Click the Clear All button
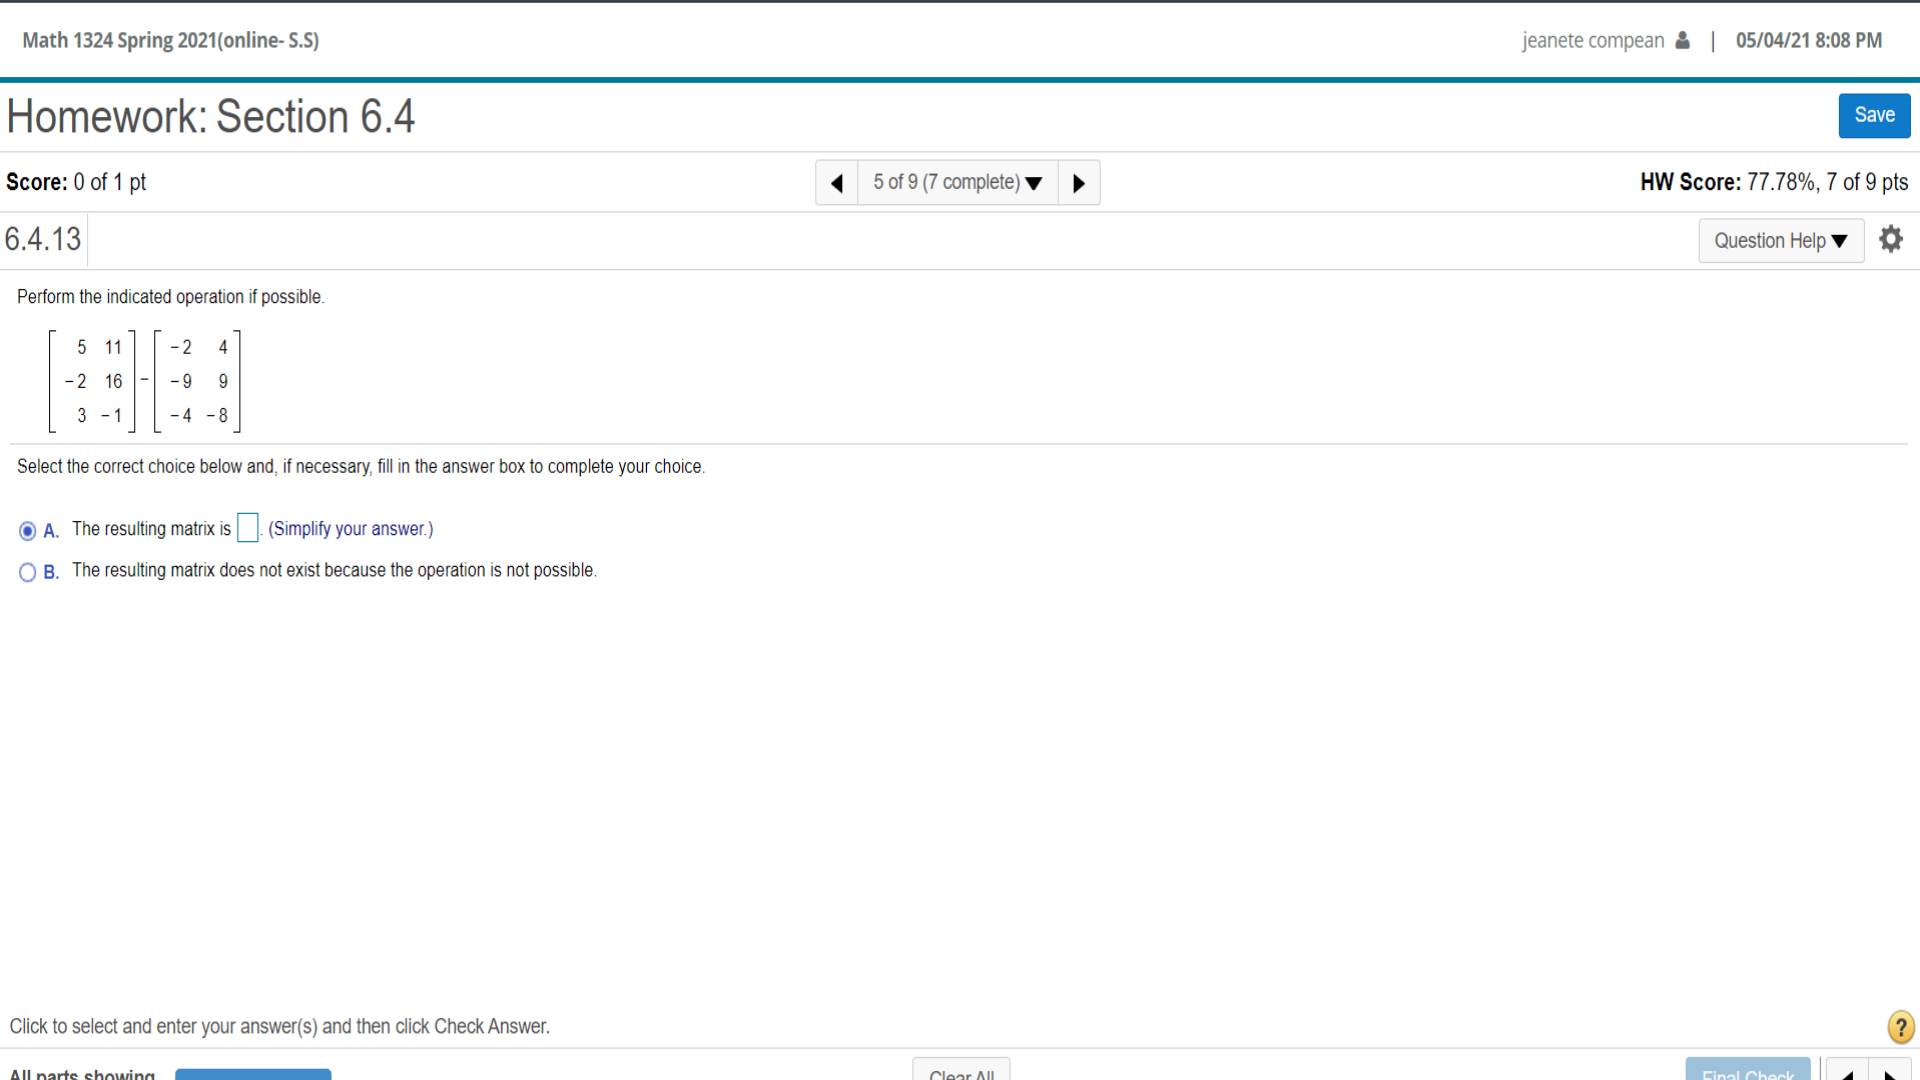The height and width of the screenshot is (1080, 1920). [x=960, y=1073]
